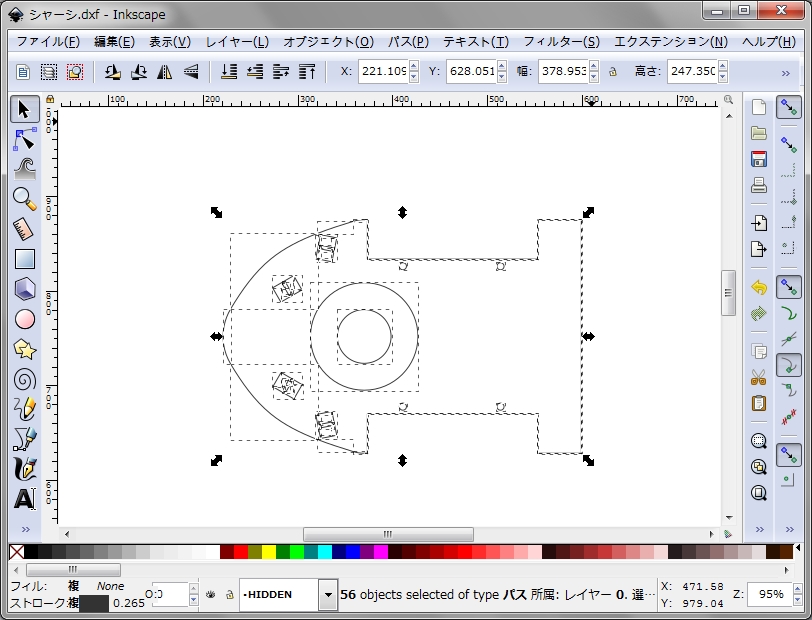The height and width of the screenshot is (620, 812).
Task: Select the Zoom magnifier tool
Action: click(x=24, y=199)
